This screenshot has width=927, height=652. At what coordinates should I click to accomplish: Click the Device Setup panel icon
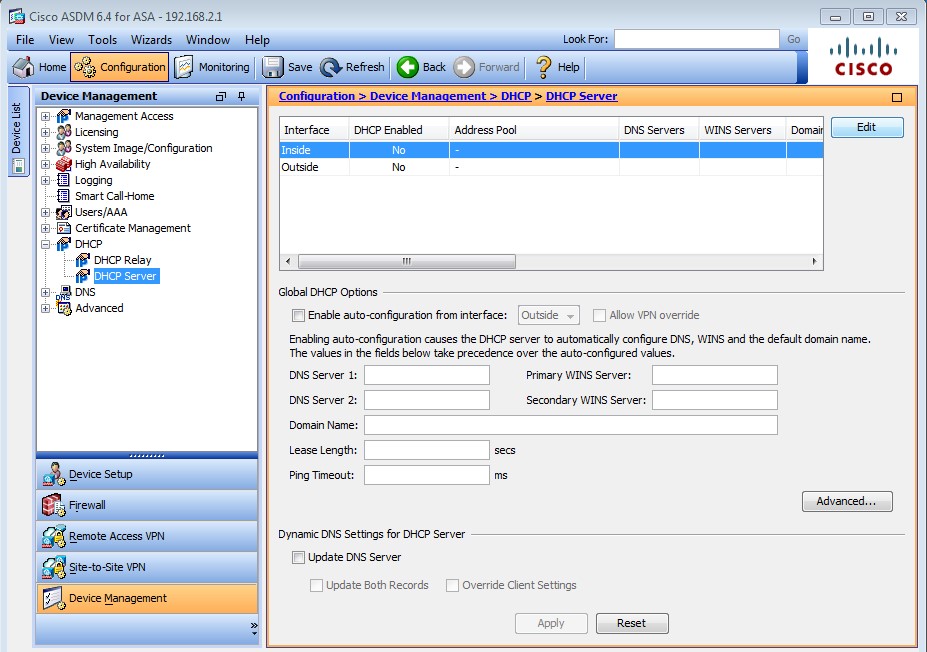[x=53, y=474]
